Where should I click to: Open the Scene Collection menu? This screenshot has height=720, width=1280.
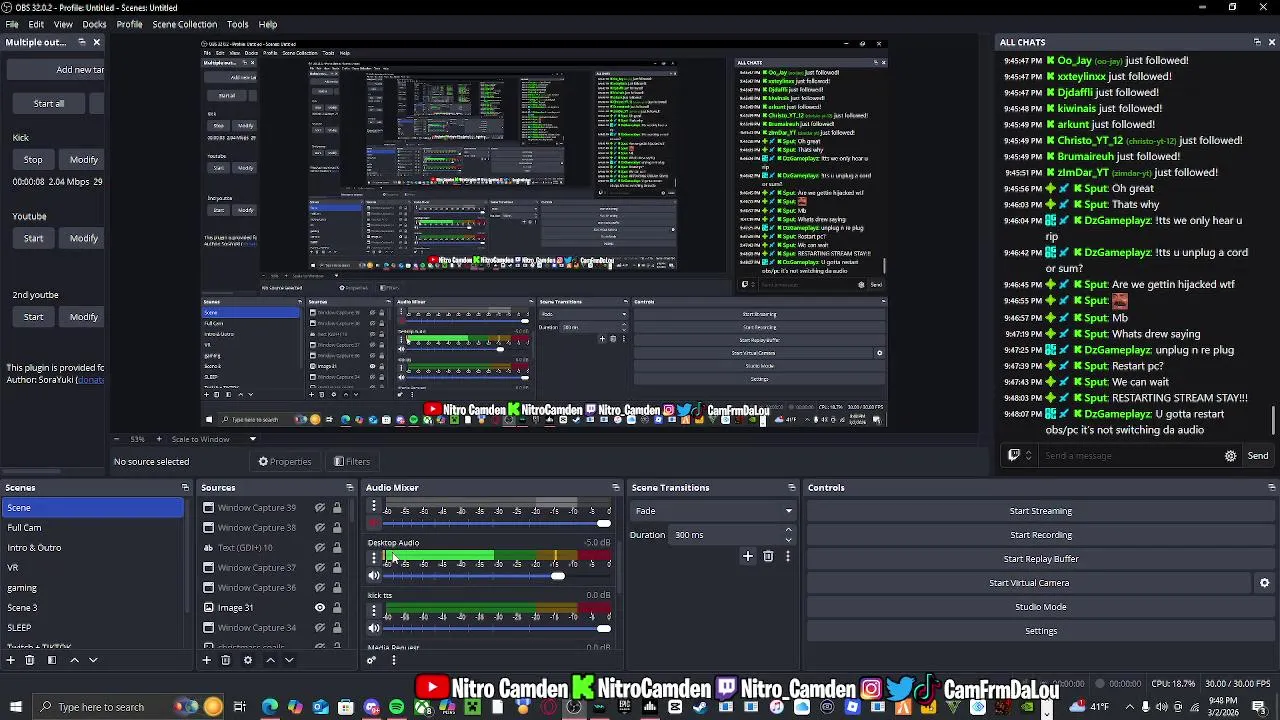pos(184,24)
